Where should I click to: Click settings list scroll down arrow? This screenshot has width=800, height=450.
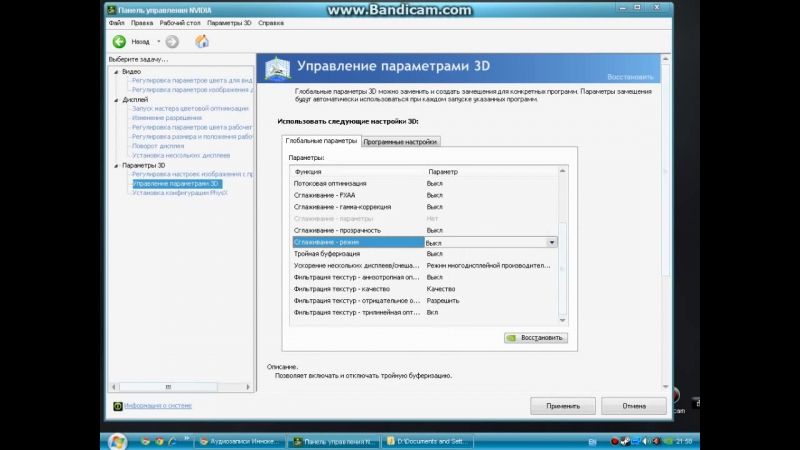(x=562, y=320)
